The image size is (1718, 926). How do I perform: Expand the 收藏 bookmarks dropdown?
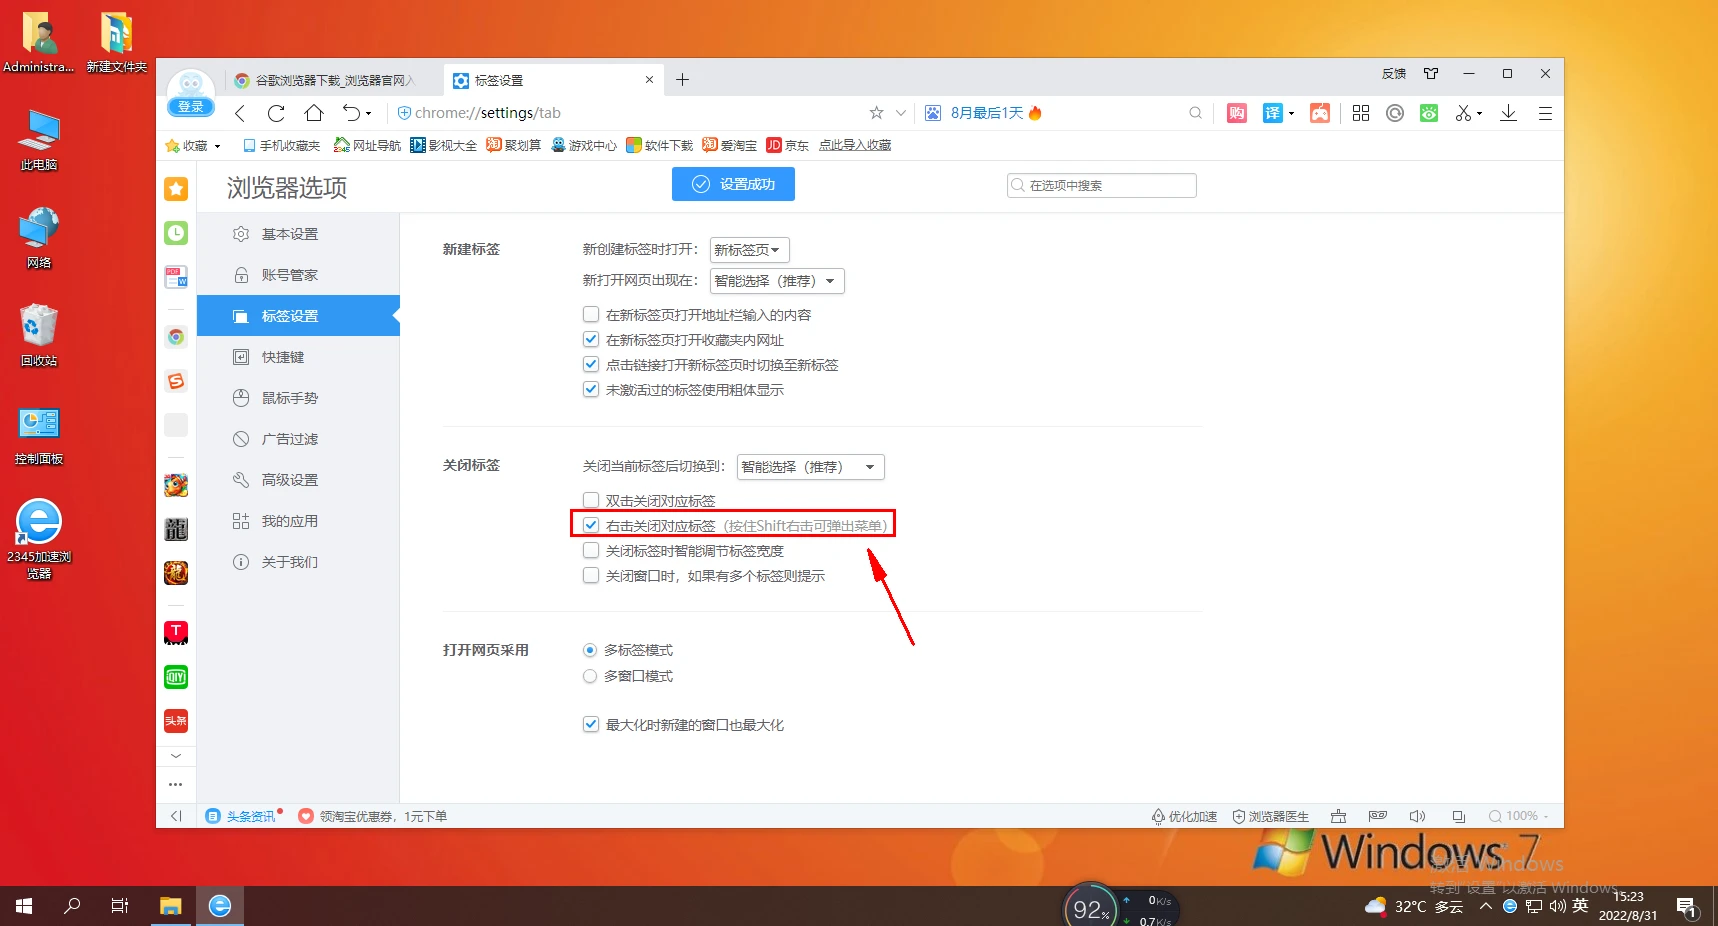click(x=193, y=146)
